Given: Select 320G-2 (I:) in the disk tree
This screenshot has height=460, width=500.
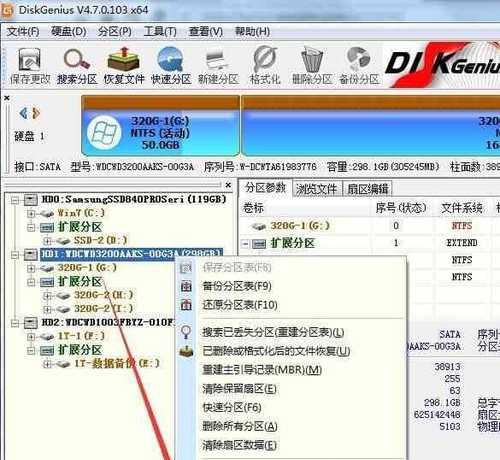Looking at the screenshot, I should coord(103,309).
